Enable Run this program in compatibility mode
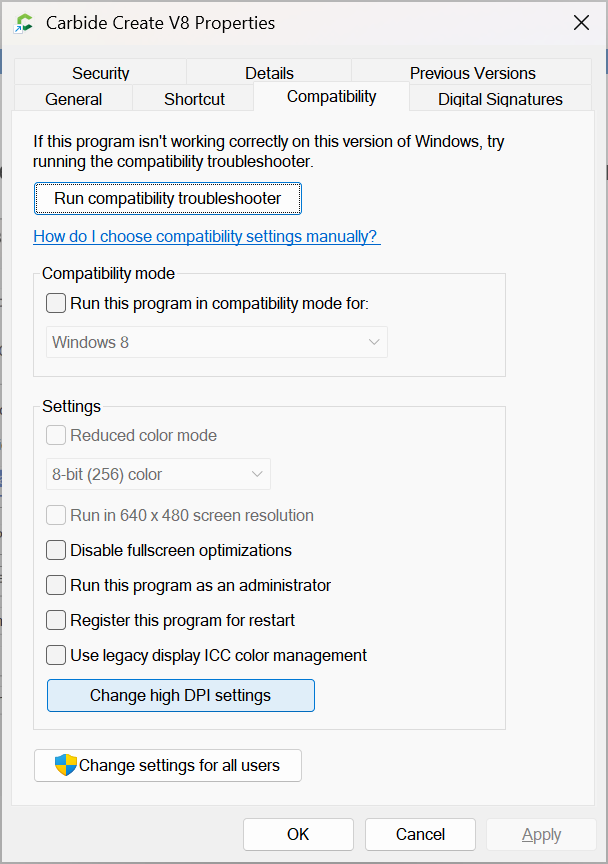Image resolution: width=608 pixels, height=864 pixels. pyautogui.click(x=57, y=303)
